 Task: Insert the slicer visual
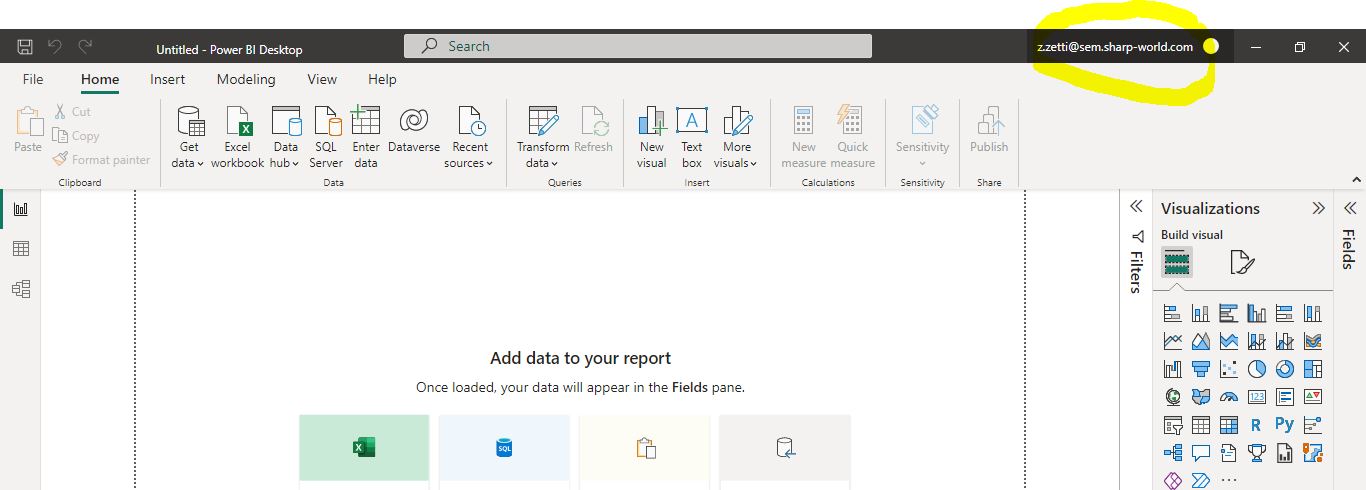tap(1173, 425)
